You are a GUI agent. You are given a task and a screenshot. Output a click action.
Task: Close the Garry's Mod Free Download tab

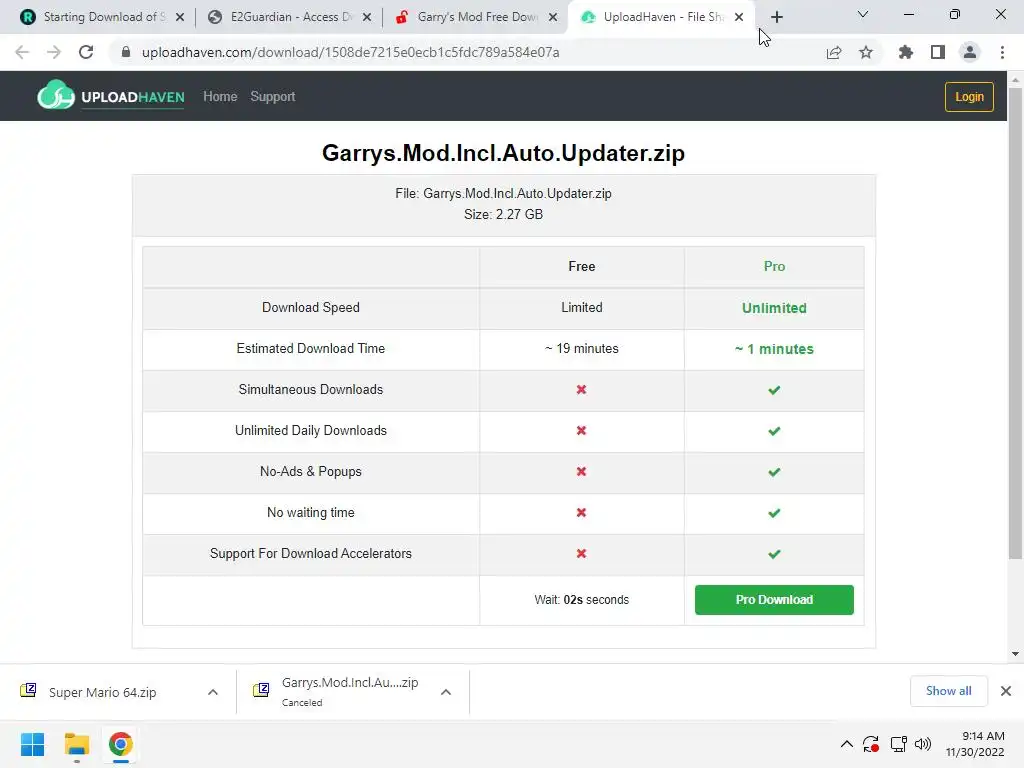[553, 17]
